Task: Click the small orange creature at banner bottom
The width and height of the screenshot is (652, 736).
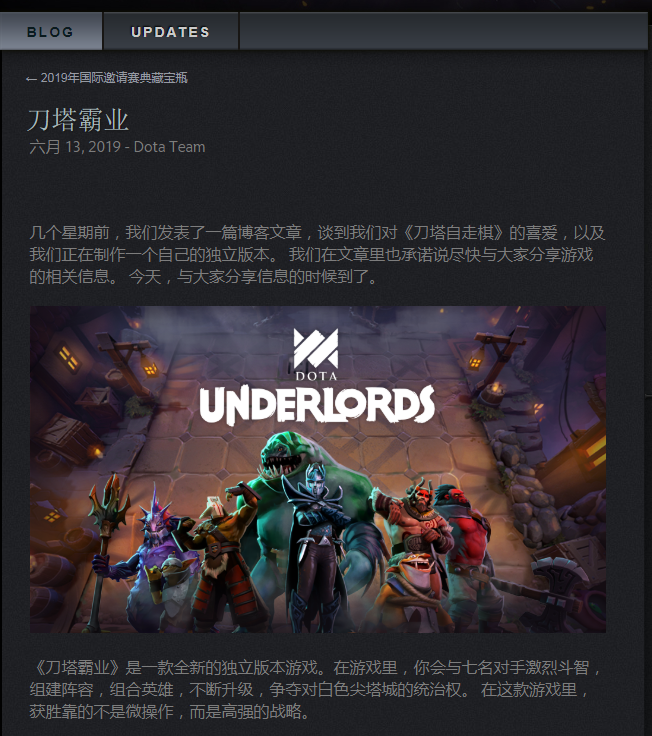Action: point(413,589)
